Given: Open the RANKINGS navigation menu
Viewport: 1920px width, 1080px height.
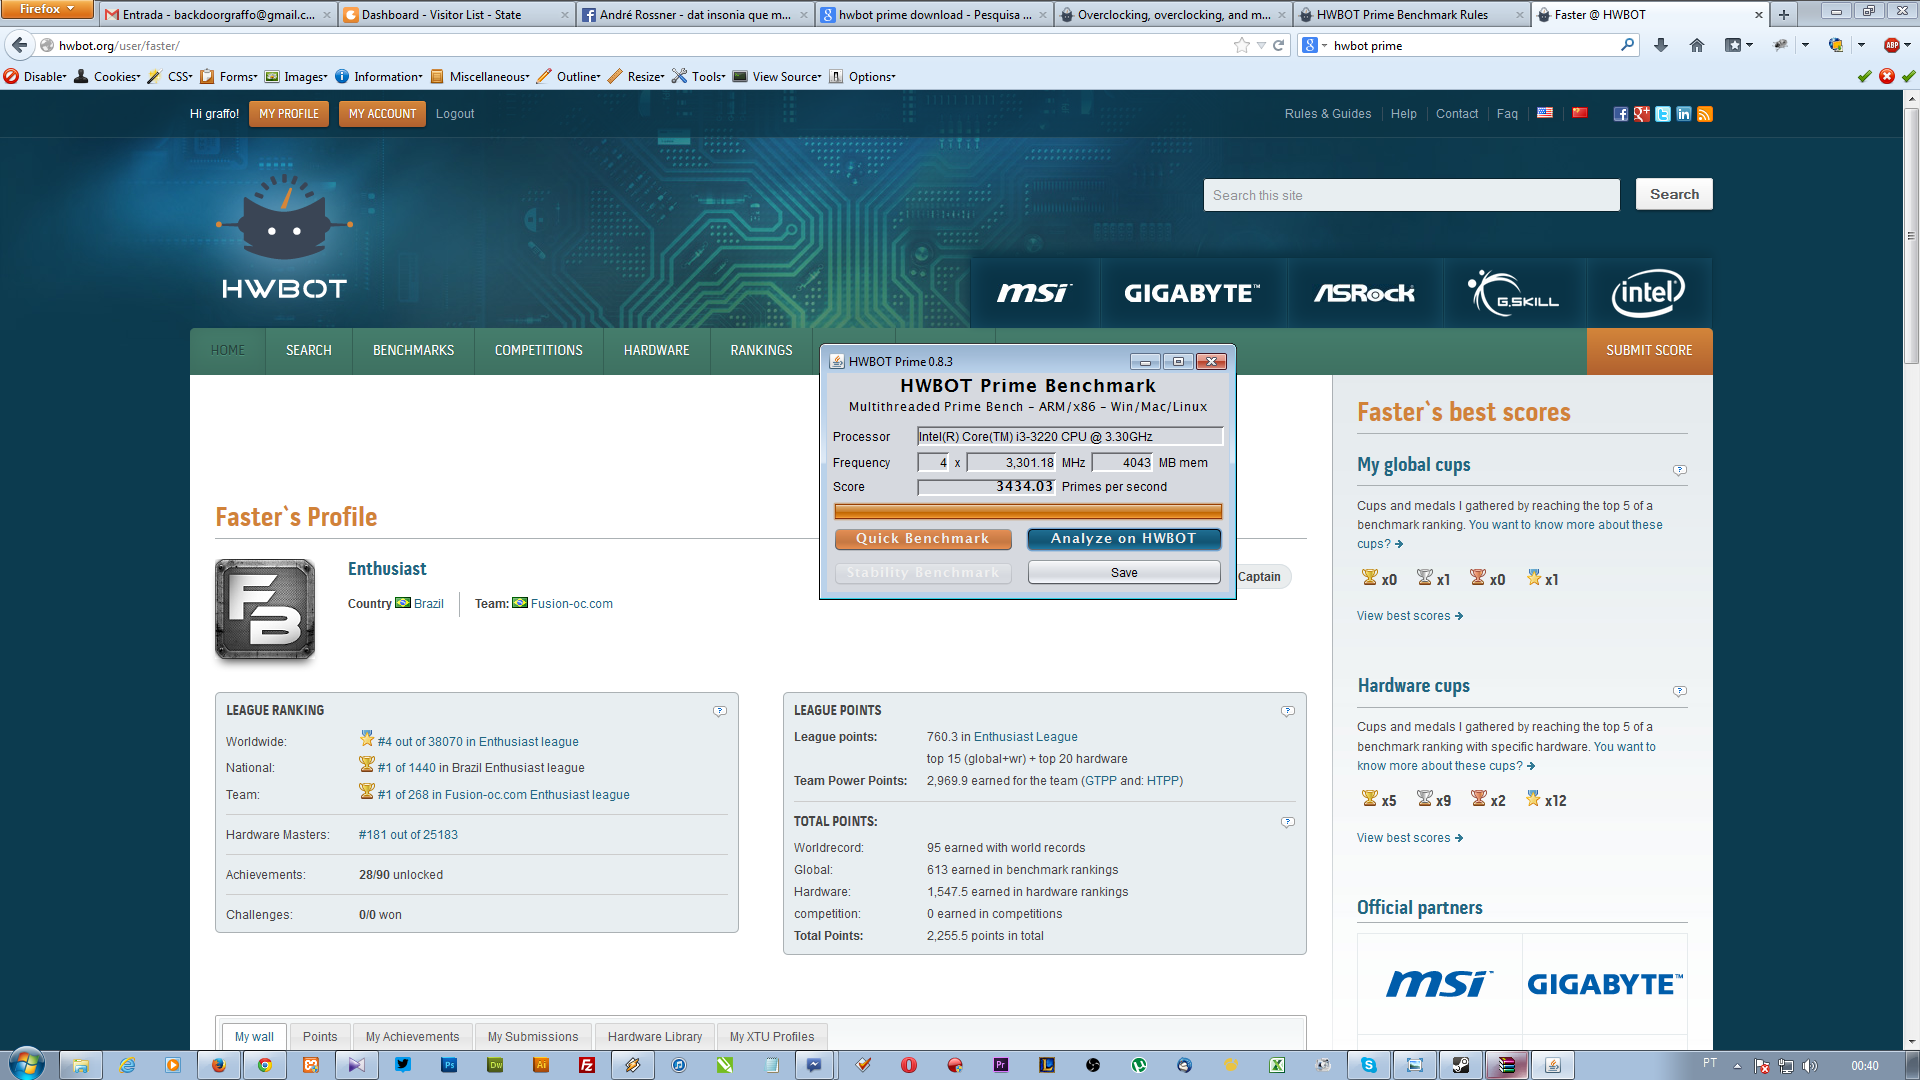Looking at the screenshot, I should [x=761, y=351].
